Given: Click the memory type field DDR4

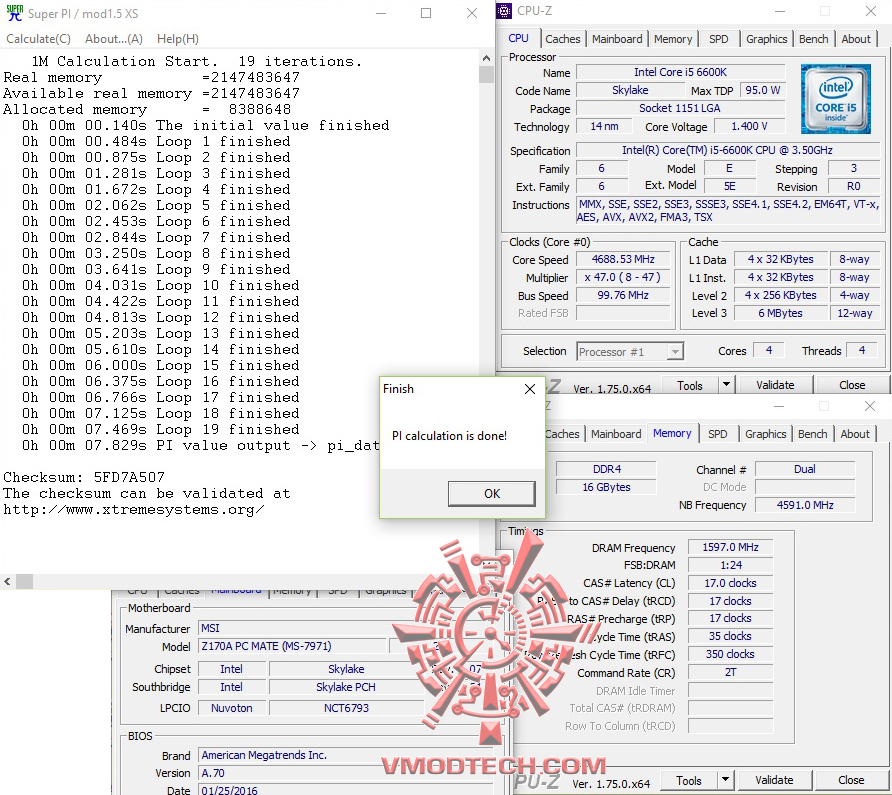Looking at the screenshot, I should (606, 469).
